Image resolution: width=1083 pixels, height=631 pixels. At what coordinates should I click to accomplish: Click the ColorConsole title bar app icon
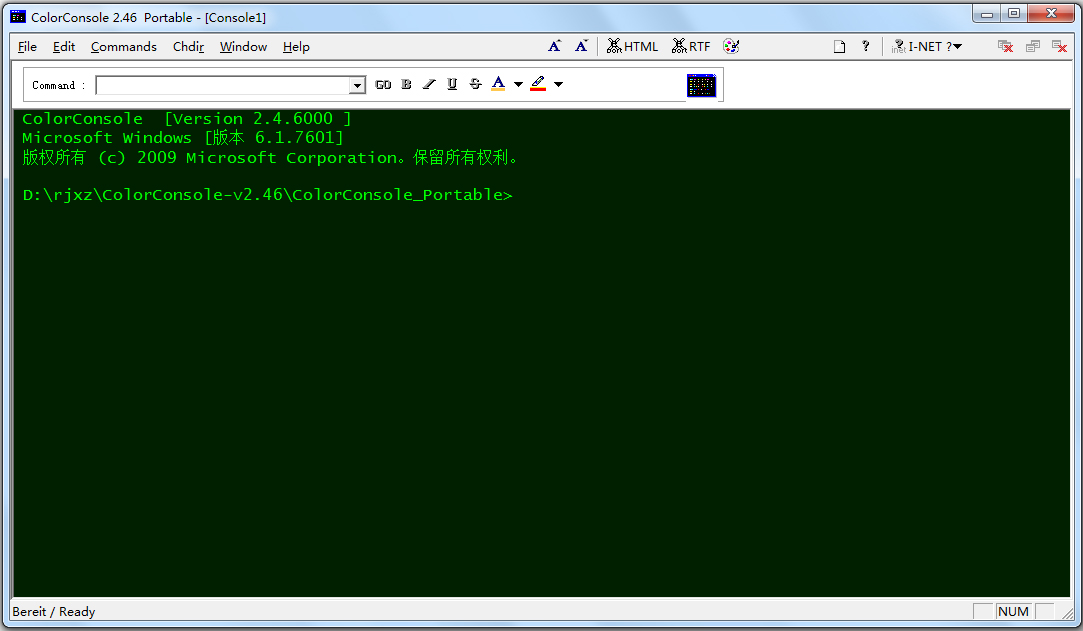coord(18,17)
